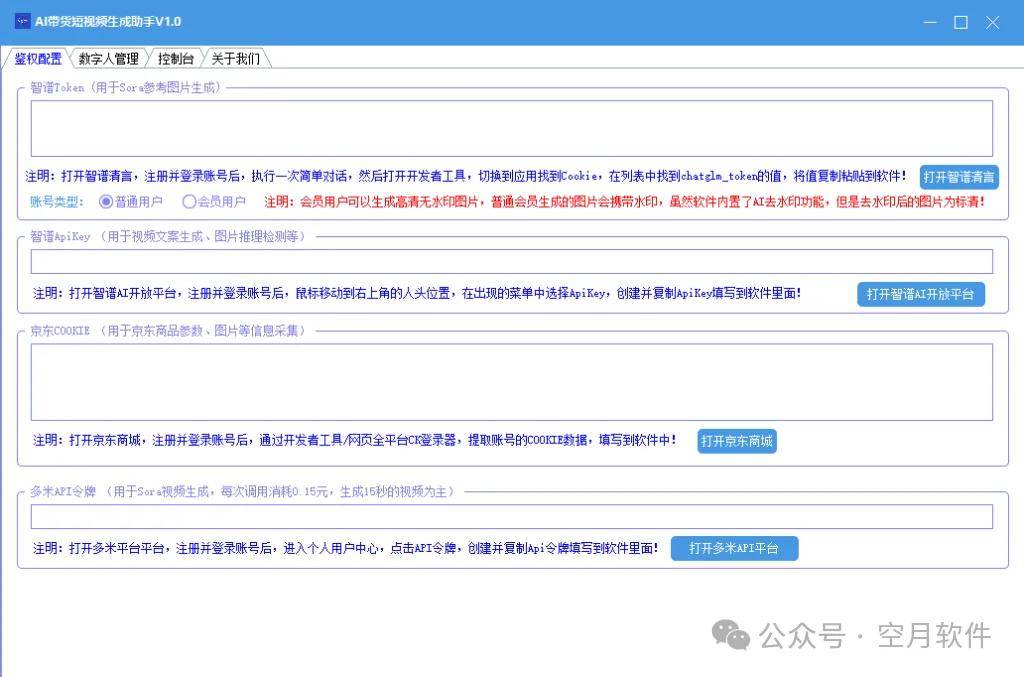Show the 关于我们 tab
1024x677 pixels.
(235, 59)
